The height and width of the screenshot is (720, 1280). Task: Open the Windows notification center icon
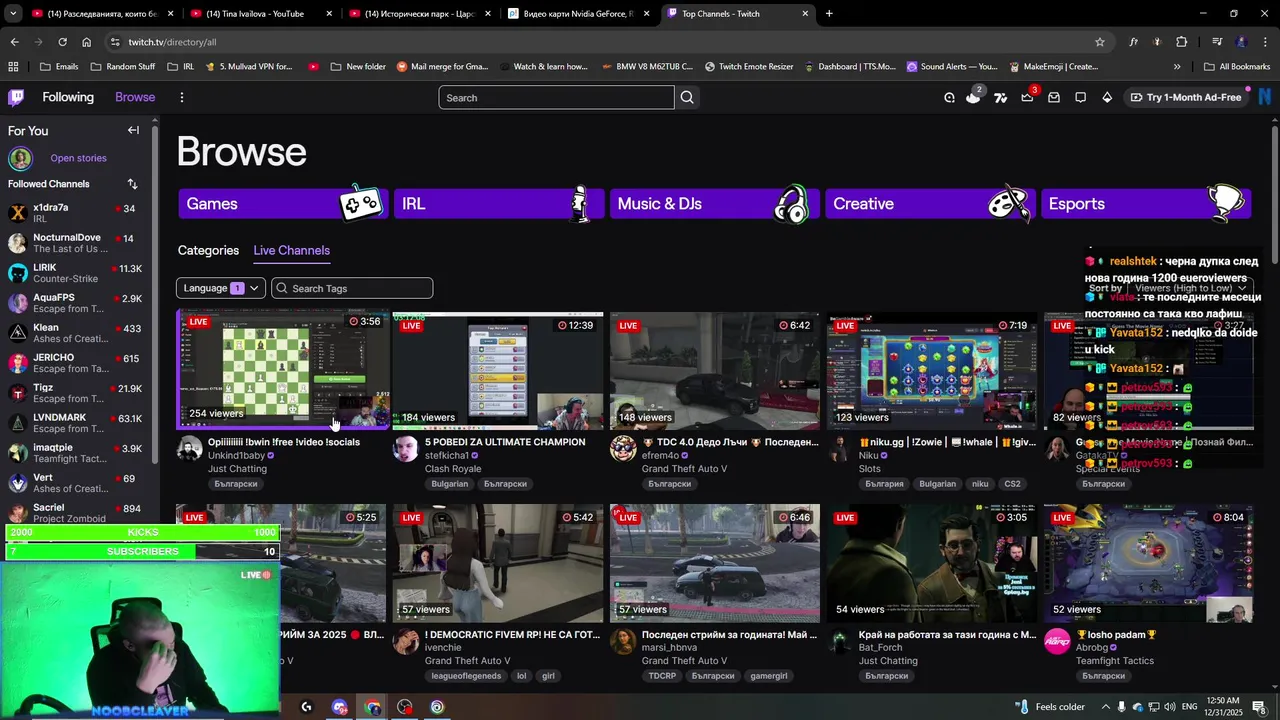pyautogui.click(x=1259, y=707)
